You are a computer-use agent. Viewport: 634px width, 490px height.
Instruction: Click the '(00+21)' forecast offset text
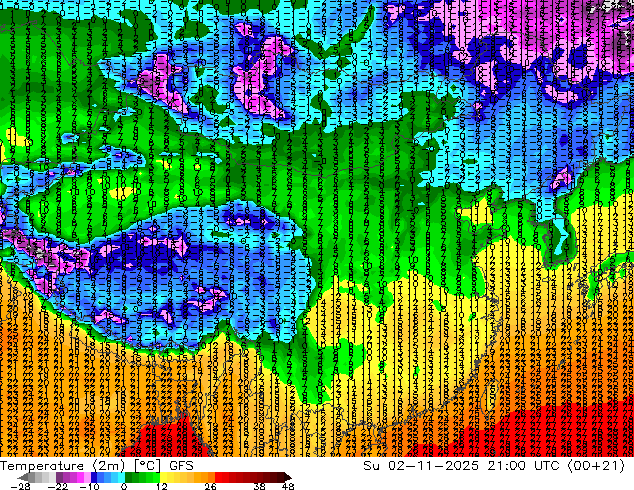click(596, 466)
